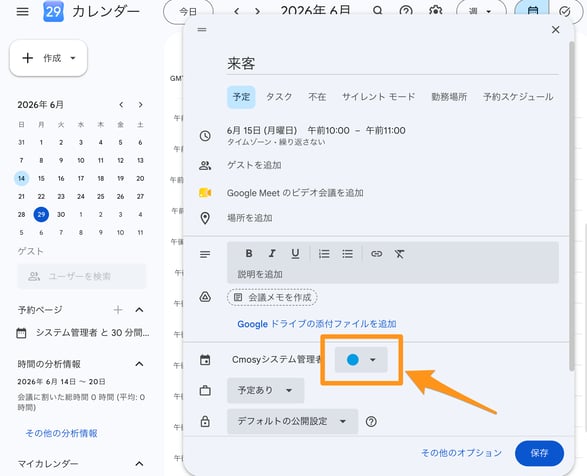Go to previous week in header
587x476 pixels.
[x=236, y=11]
